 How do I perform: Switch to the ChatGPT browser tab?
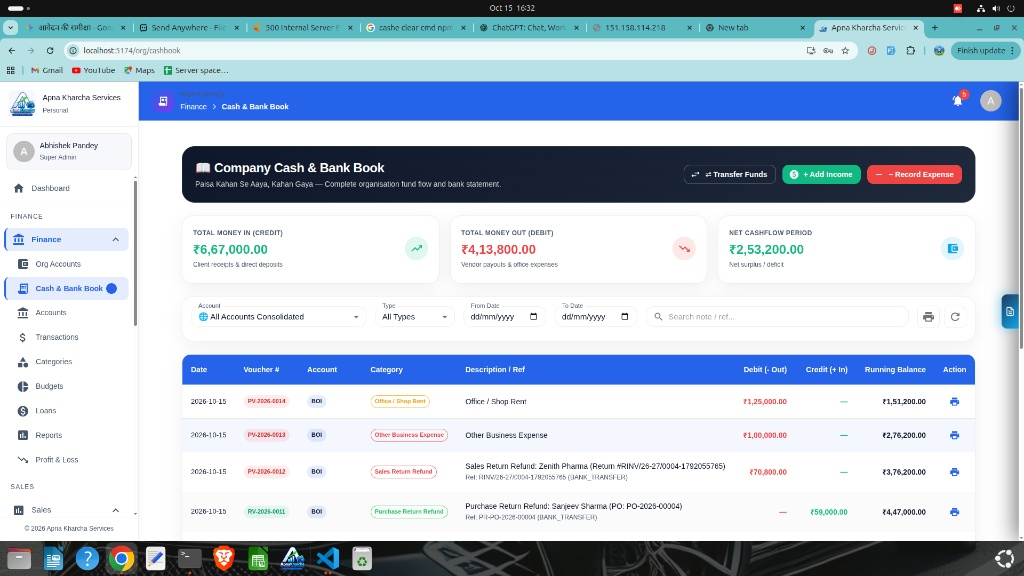pyautogui.click(x=529, y=27)
